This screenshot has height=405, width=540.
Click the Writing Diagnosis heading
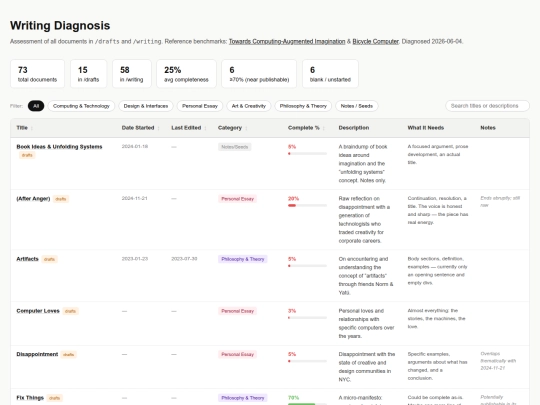[x=60, y=25]
